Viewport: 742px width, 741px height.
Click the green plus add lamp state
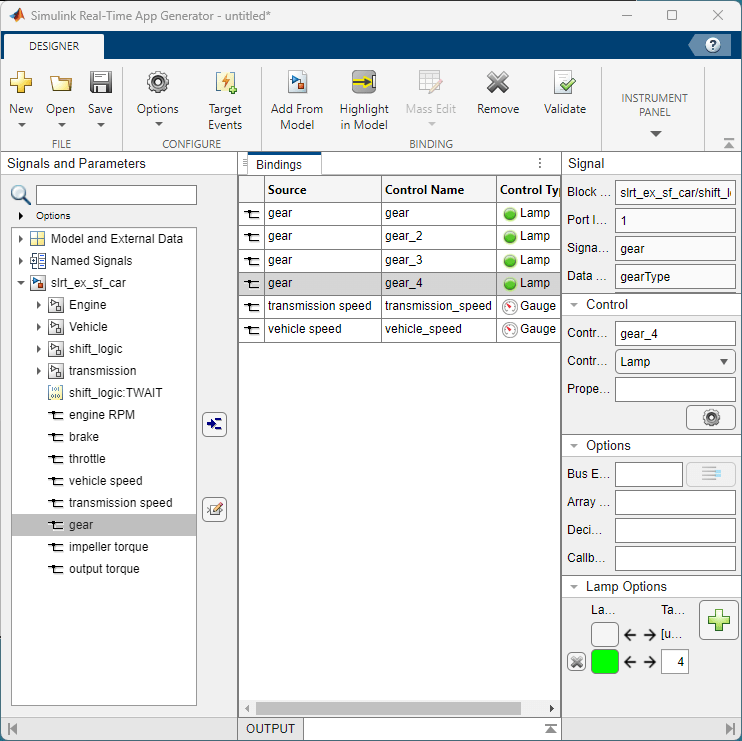718,621
